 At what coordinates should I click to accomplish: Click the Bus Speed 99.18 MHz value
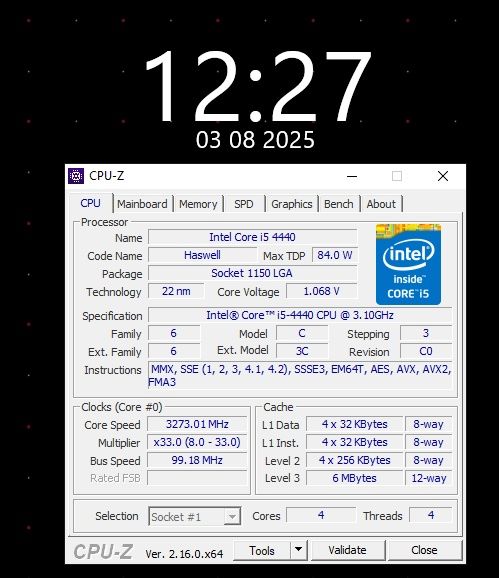click(197, 460)
